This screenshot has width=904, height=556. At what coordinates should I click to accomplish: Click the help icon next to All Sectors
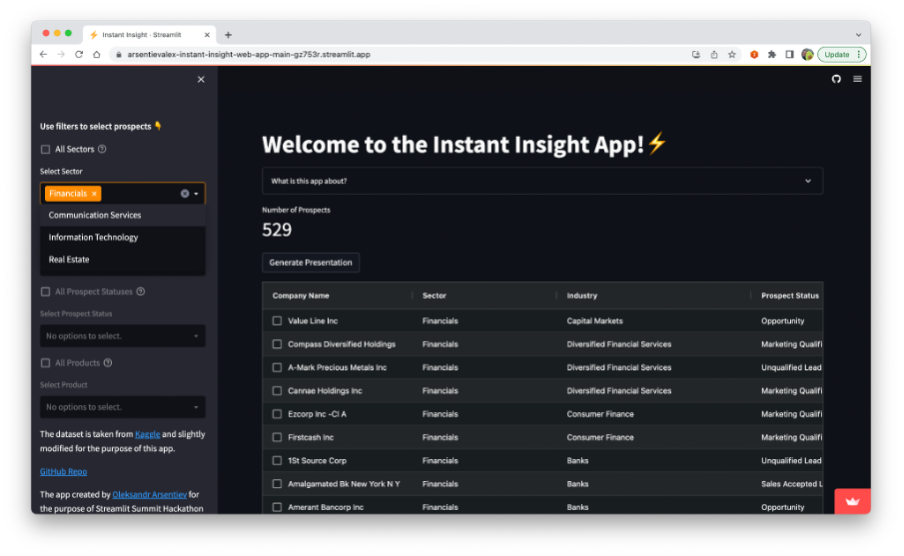tap(102, 149)
